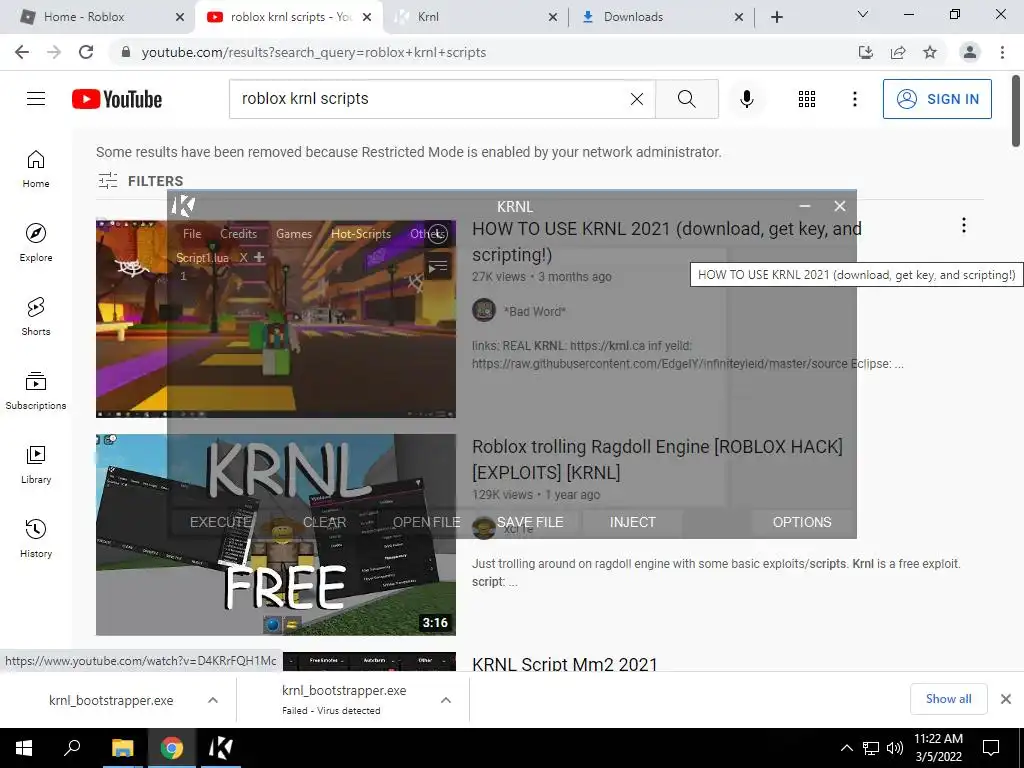Click the magnifier search button on YouTube

(686, 99)
